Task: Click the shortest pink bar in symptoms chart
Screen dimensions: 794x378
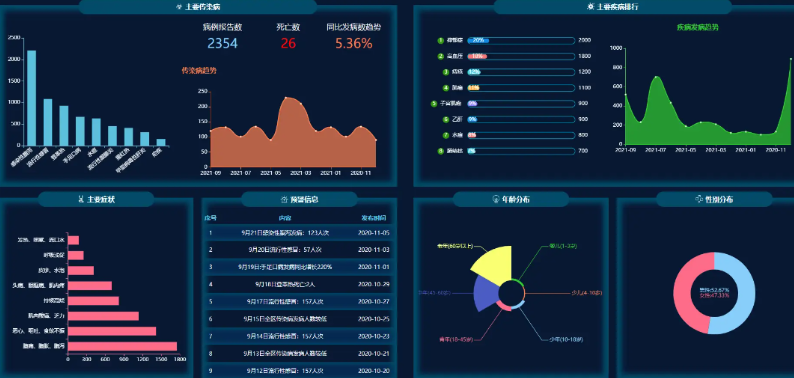Action: (74, 240)
